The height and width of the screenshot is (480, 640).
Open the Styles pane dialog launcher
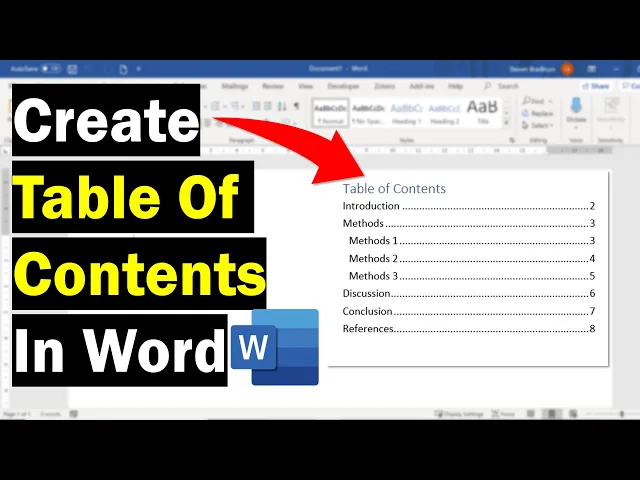(x=512, y=140)
